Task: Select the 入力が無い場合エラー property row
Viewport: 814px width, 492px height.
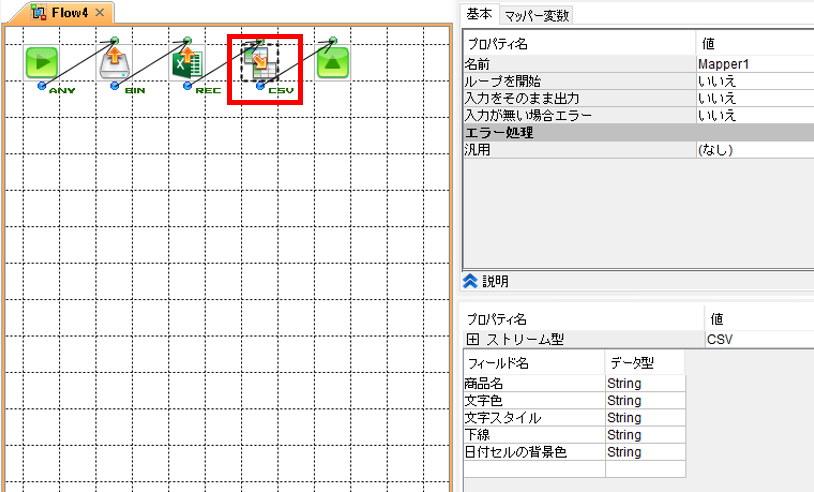Action: point(639,115)
